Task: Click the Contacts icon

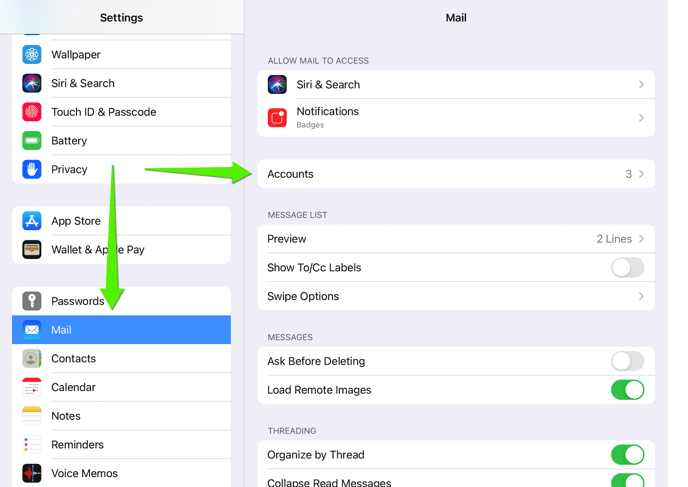Action: (x=32, y=358)
